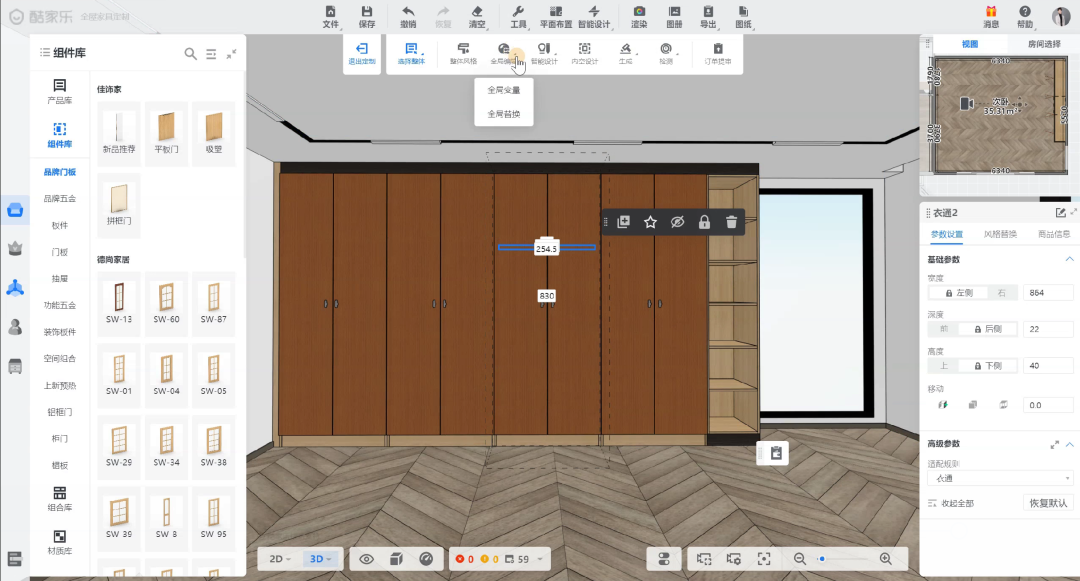Click 收起全部 collapse all
The width and height of the screenshot is (1080, 581).
951,503
